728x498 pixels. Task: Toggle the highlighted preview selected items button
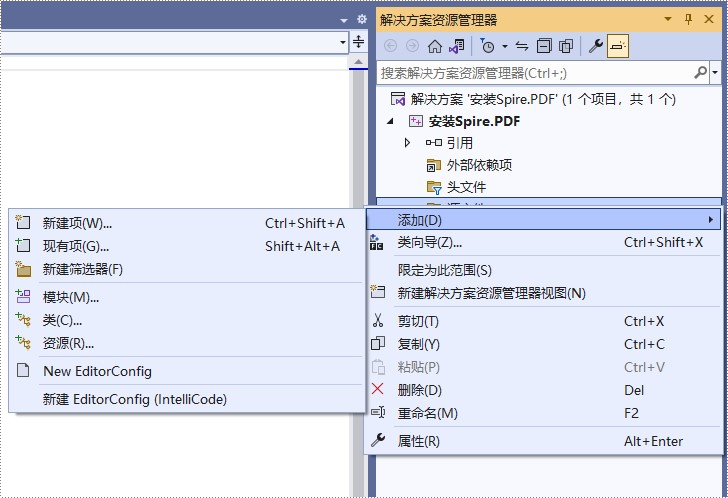click(x=618, y=46)
